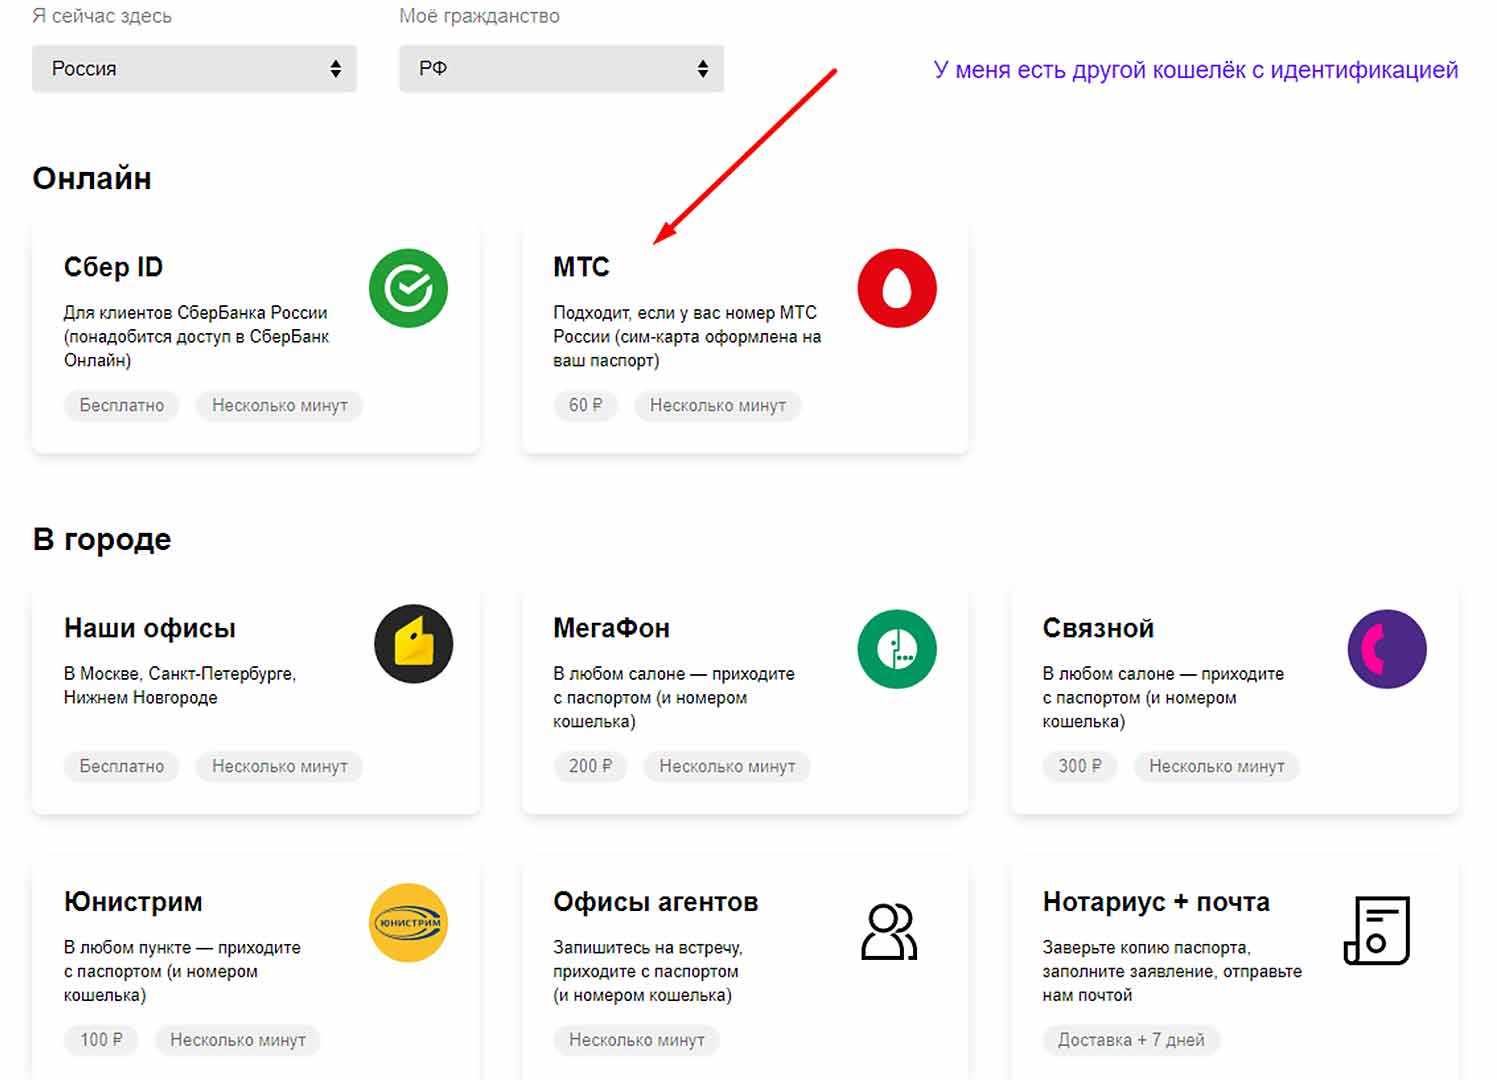Open the Россия location dropdown
Image resolution: width=1497 pixels, height=1080 pixels.
click(194, 69)
